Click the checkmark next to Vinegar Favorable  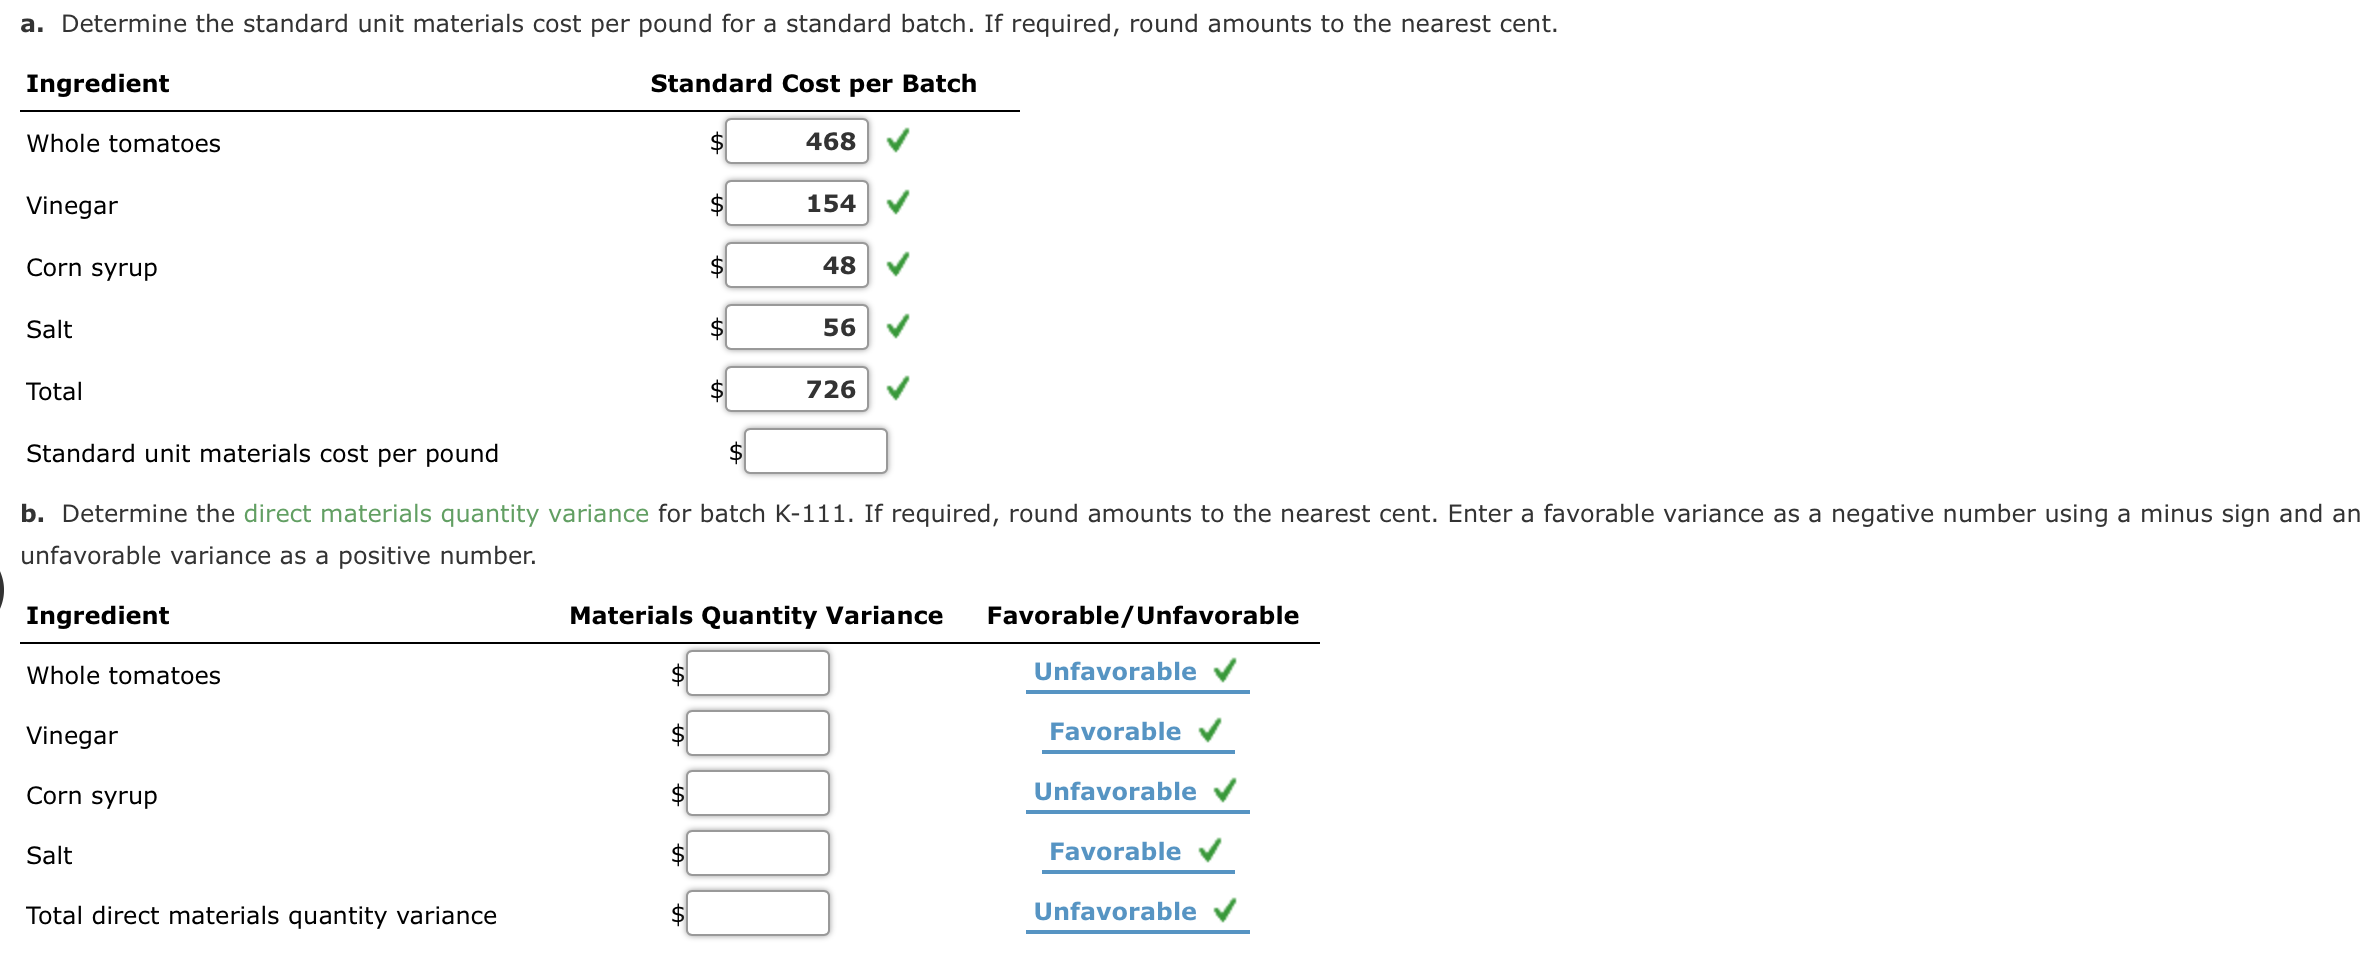point(1210,730)
